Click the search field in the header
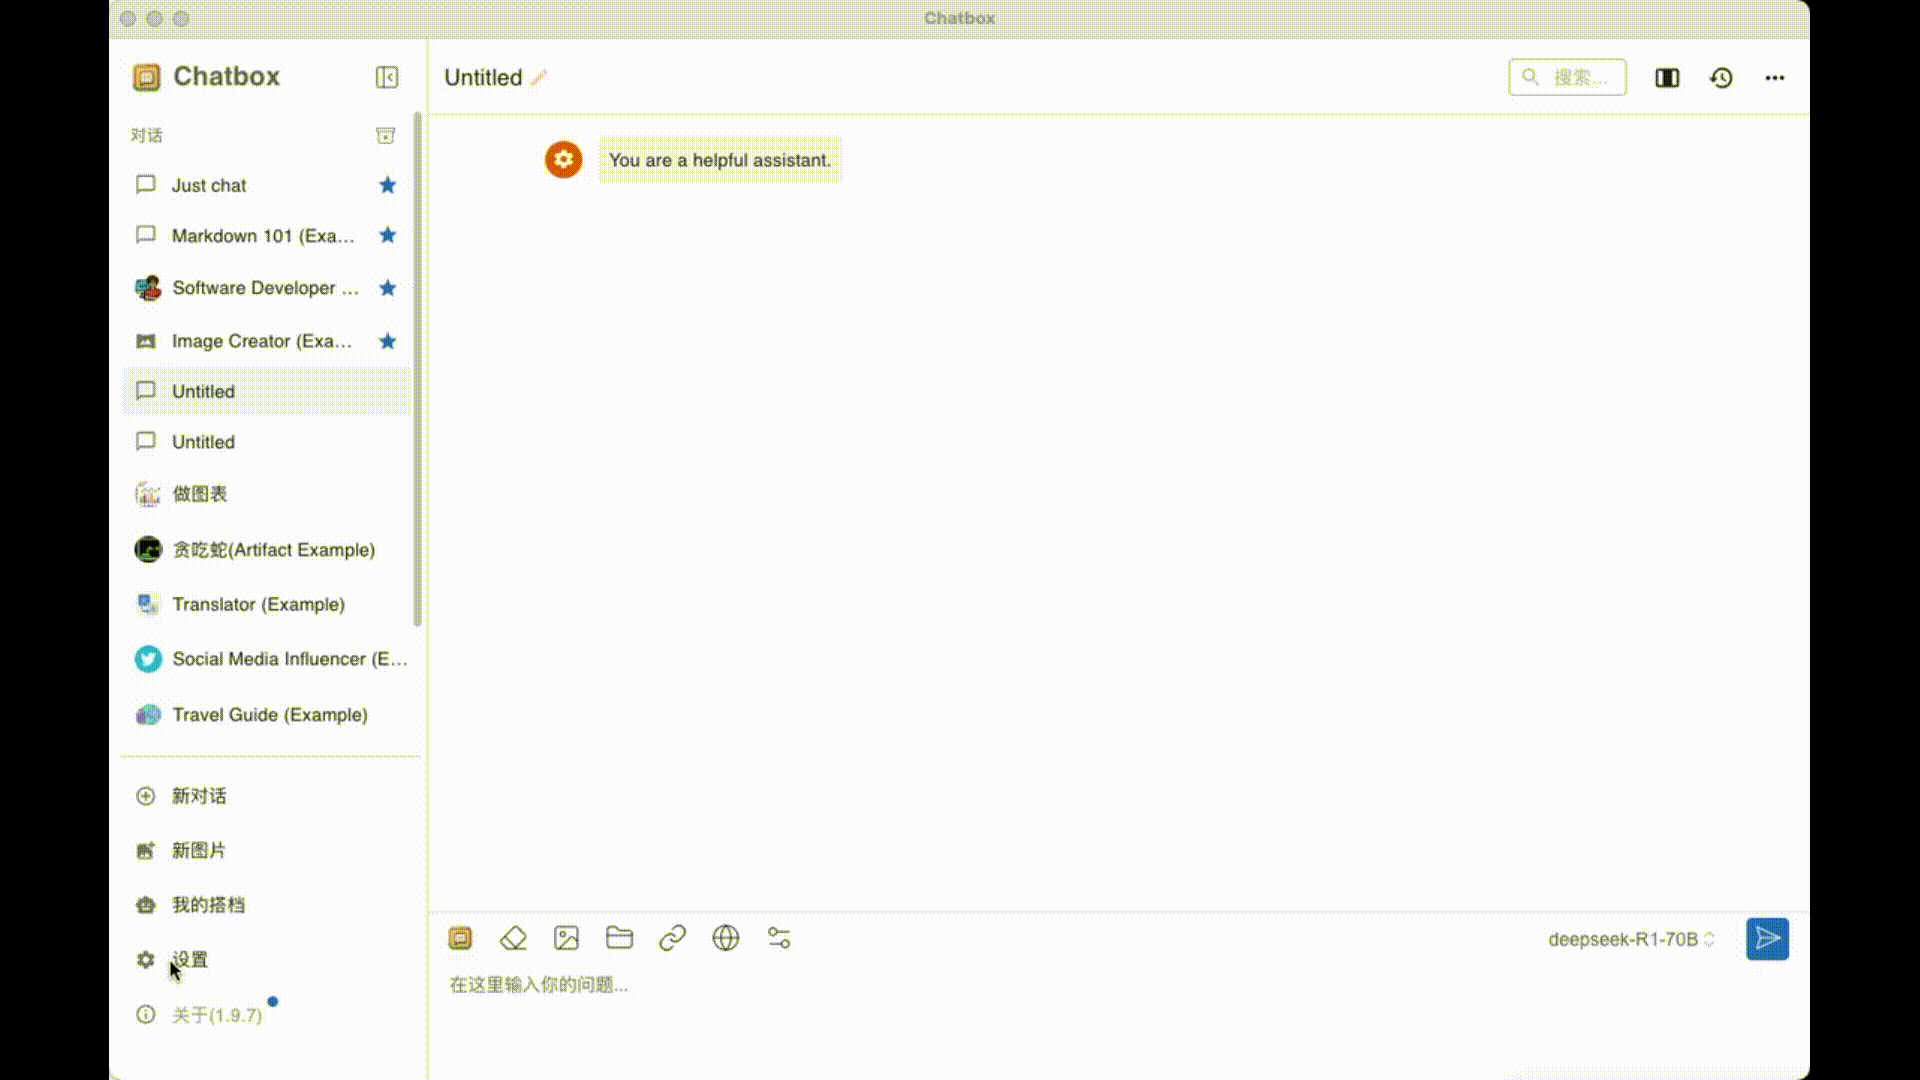This screenshot has width=1920, height=1080. (1567, 77)
